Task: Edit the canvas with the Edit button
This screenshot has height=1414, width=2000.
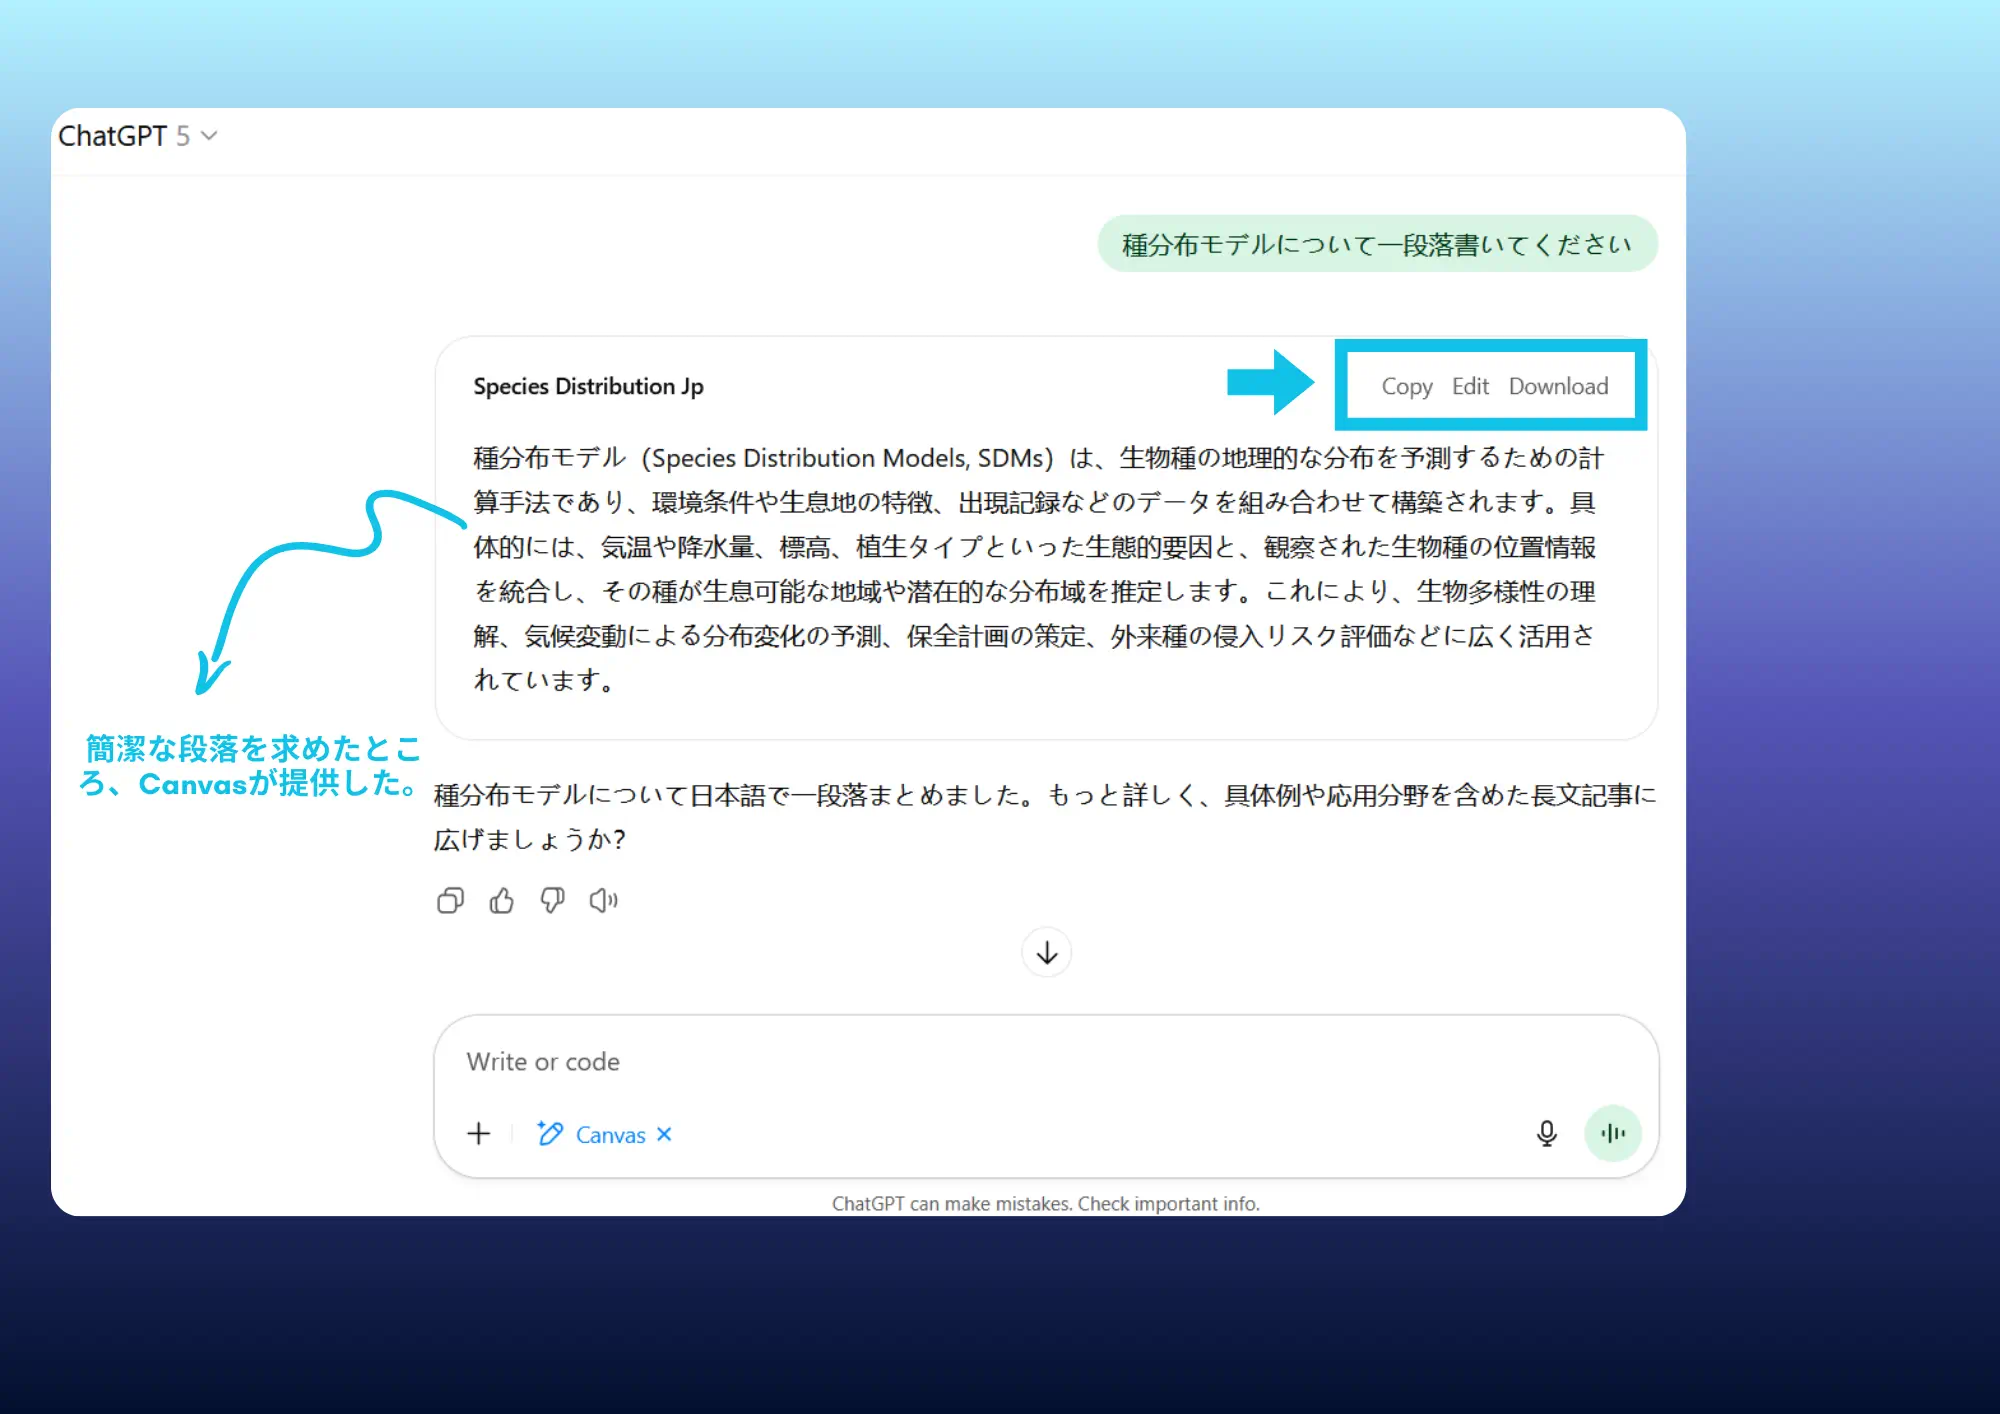Action: (1470, 386)
